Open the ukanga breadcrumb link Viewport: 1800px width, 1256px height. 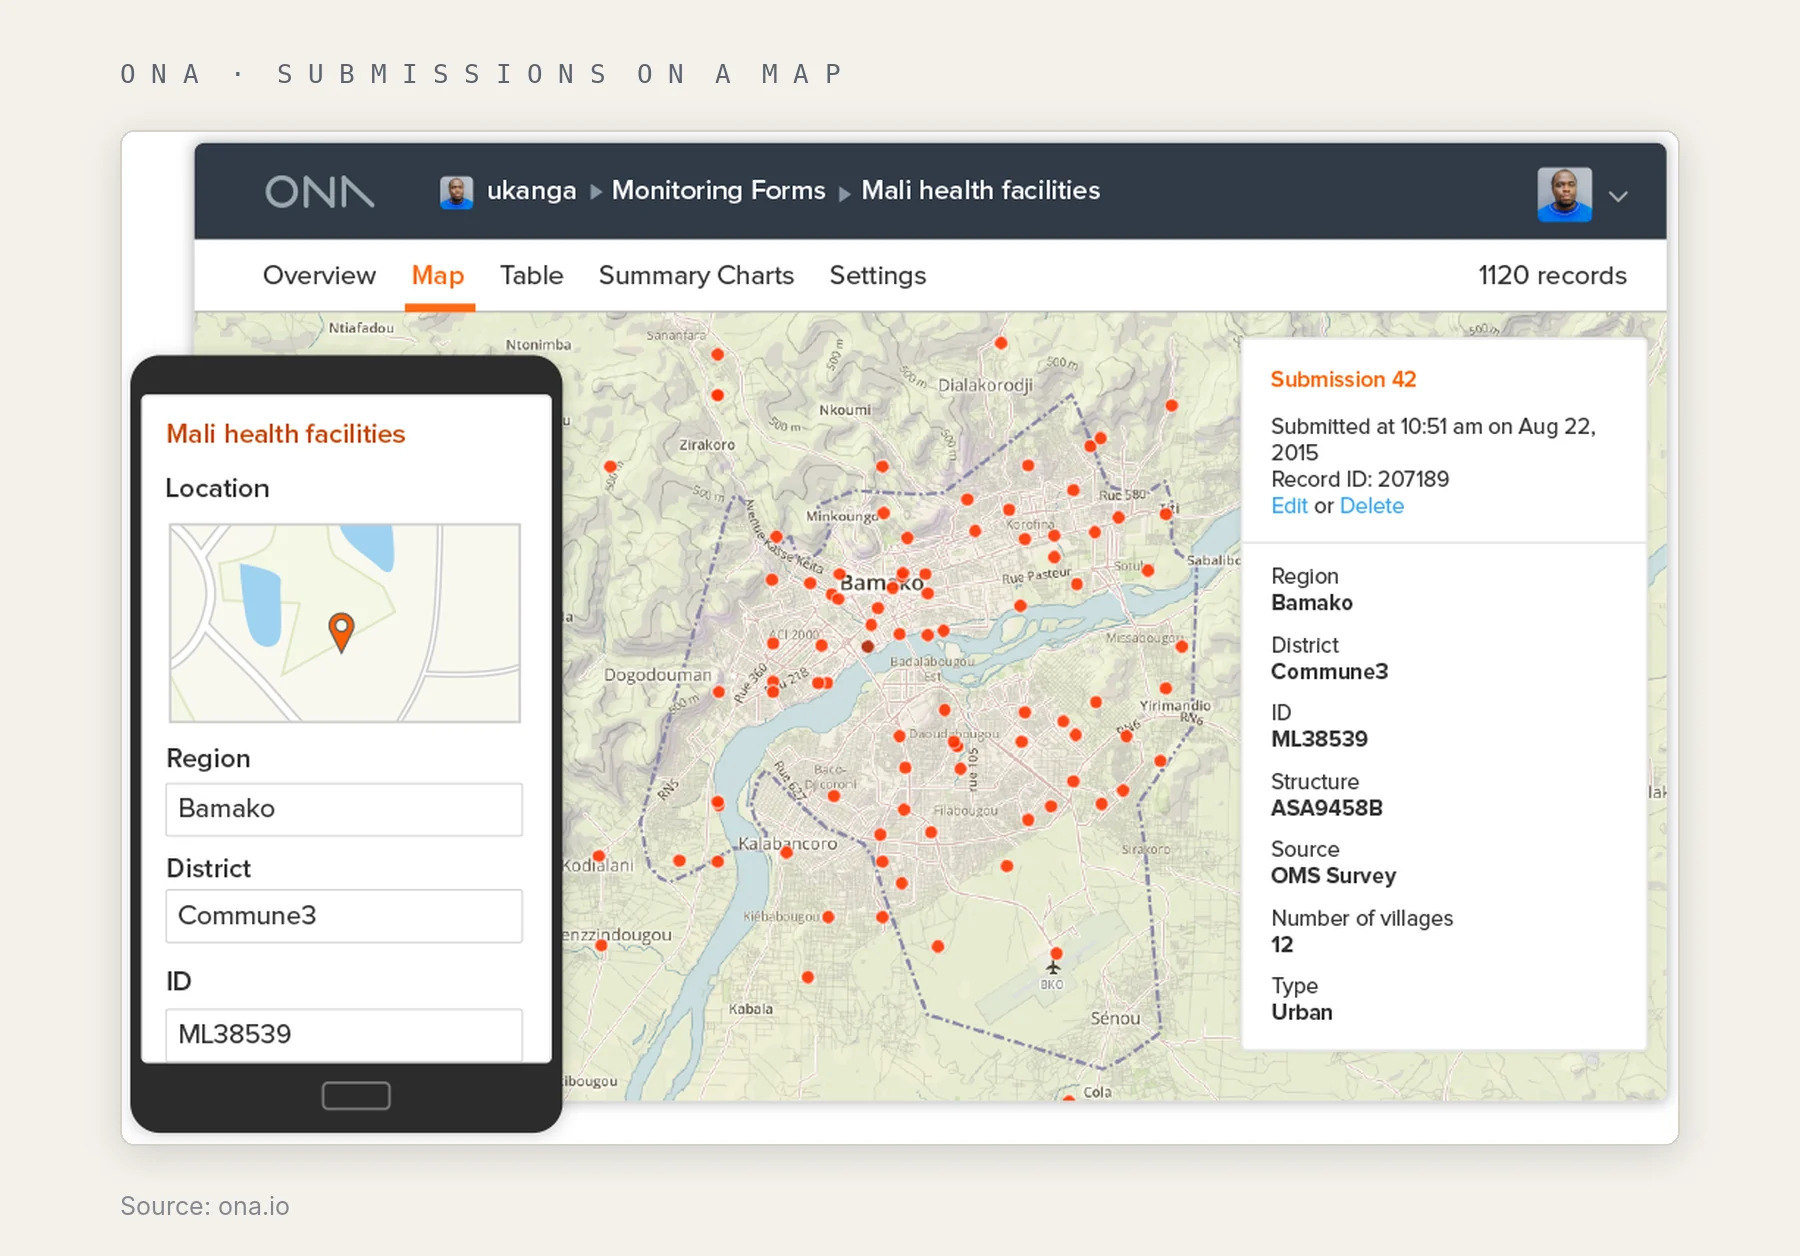click(x=531, y=190)
